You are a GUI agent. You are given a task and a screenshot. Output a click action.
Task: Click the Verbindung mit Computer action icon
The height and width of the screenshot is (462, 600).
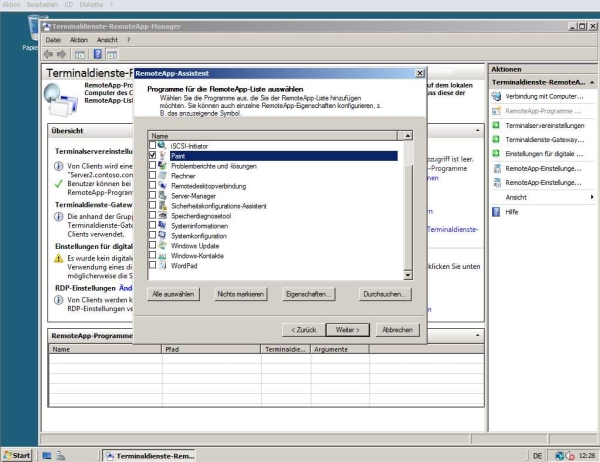click(497, 95)
